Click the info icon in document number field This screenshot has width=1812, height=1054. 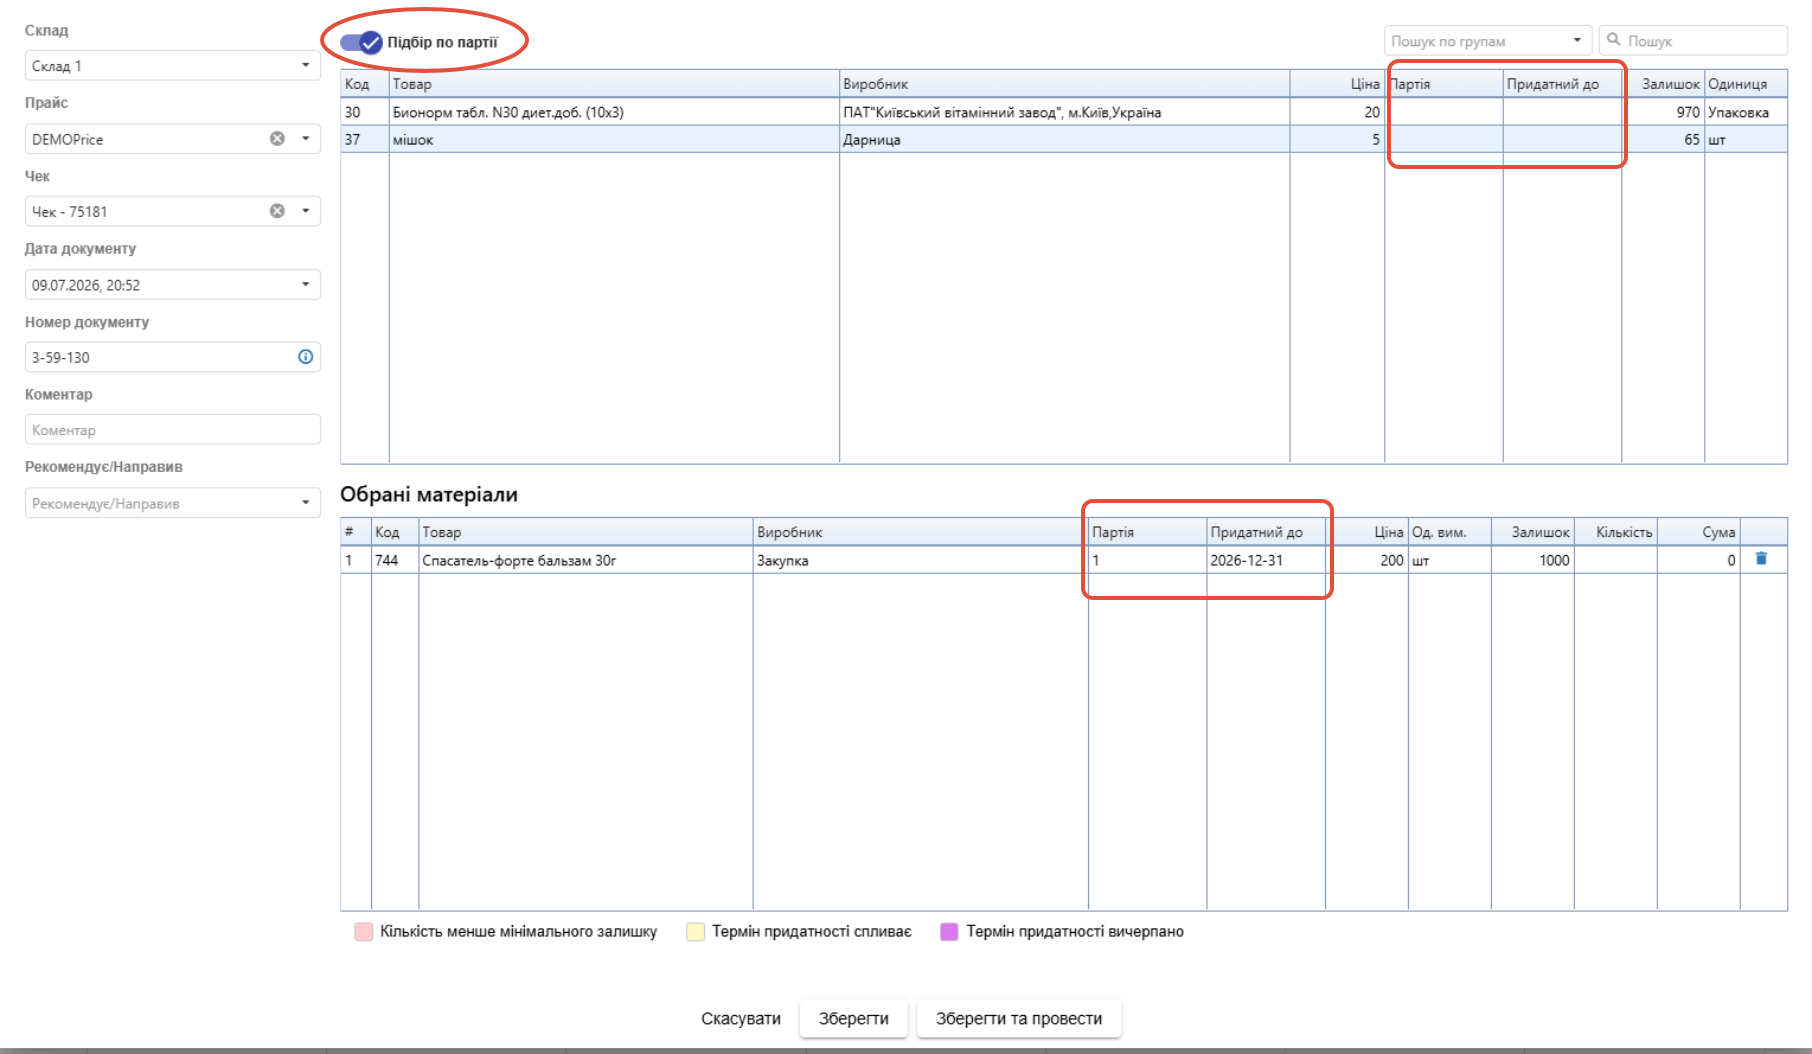[305, 357]
